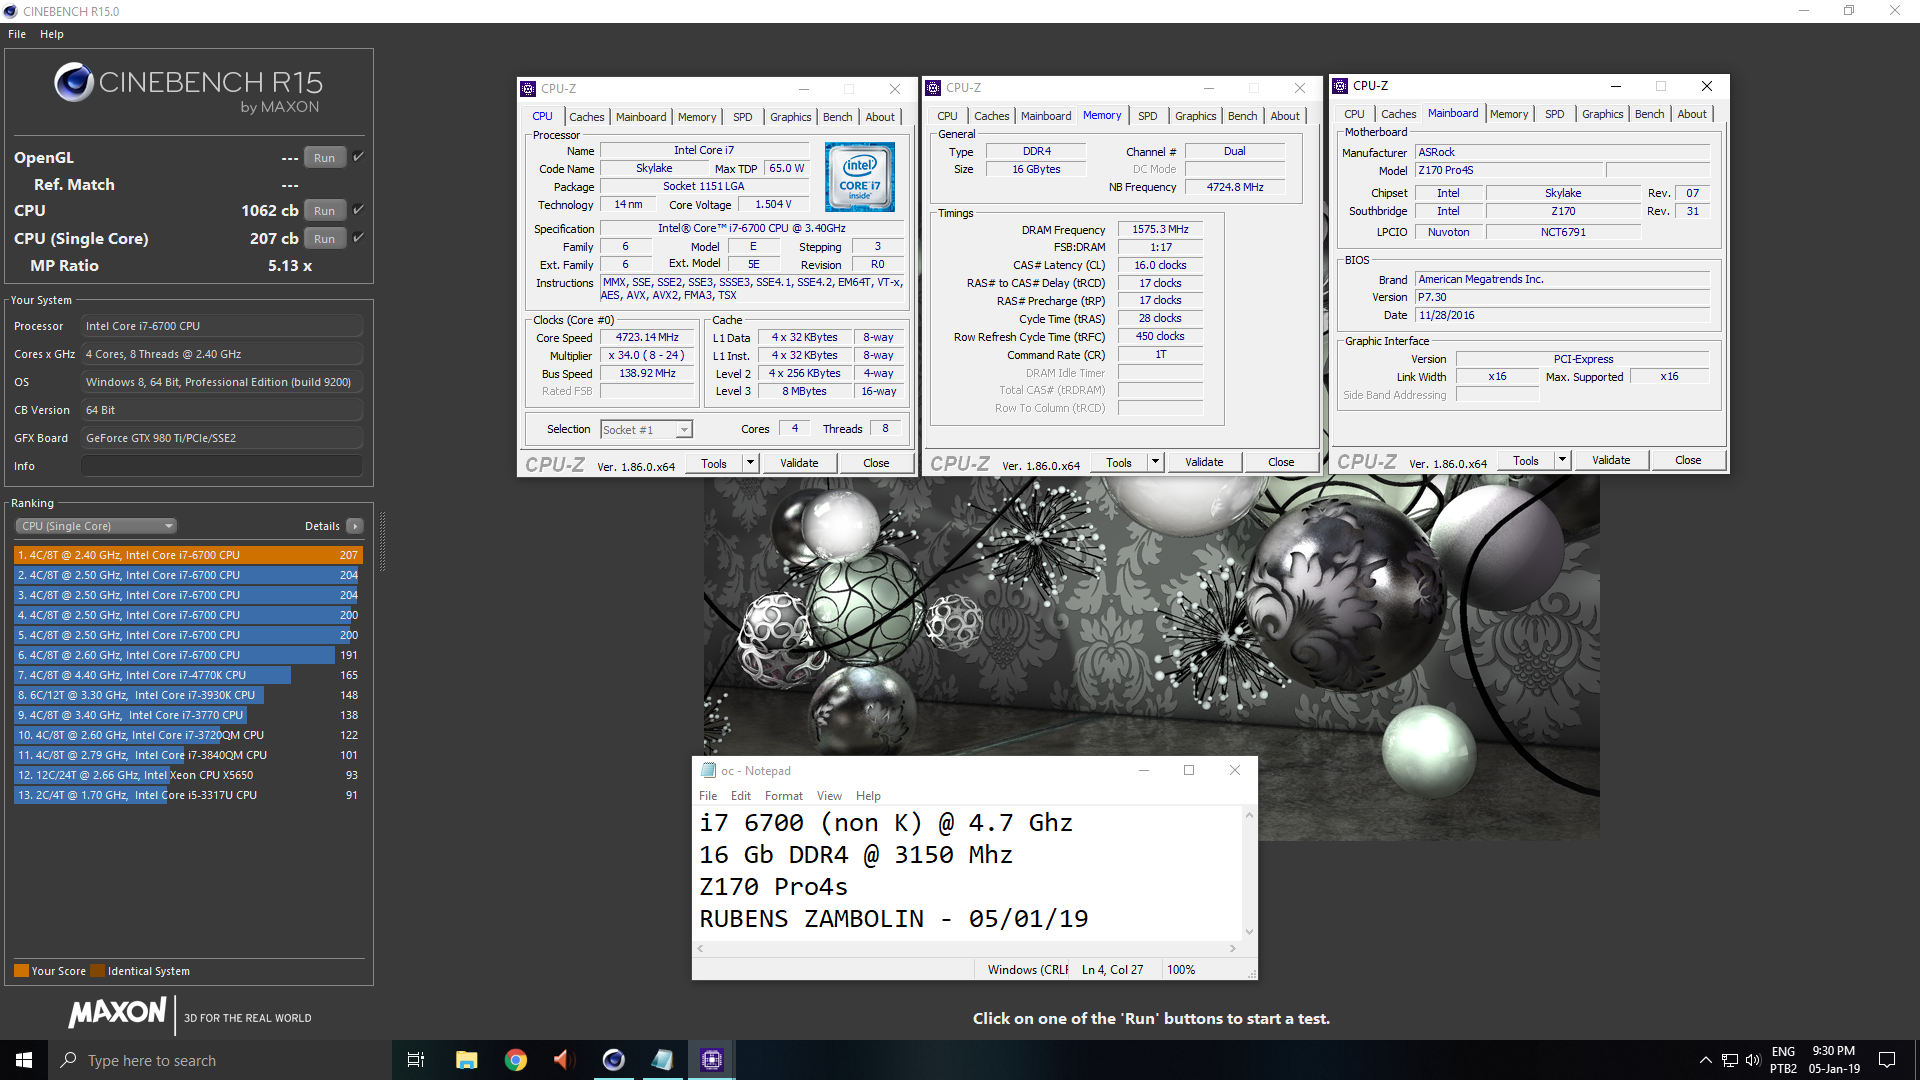Open the Cinebench File menu
Viewport: 1920px width, 1080px height.
(x=17, y=34)
